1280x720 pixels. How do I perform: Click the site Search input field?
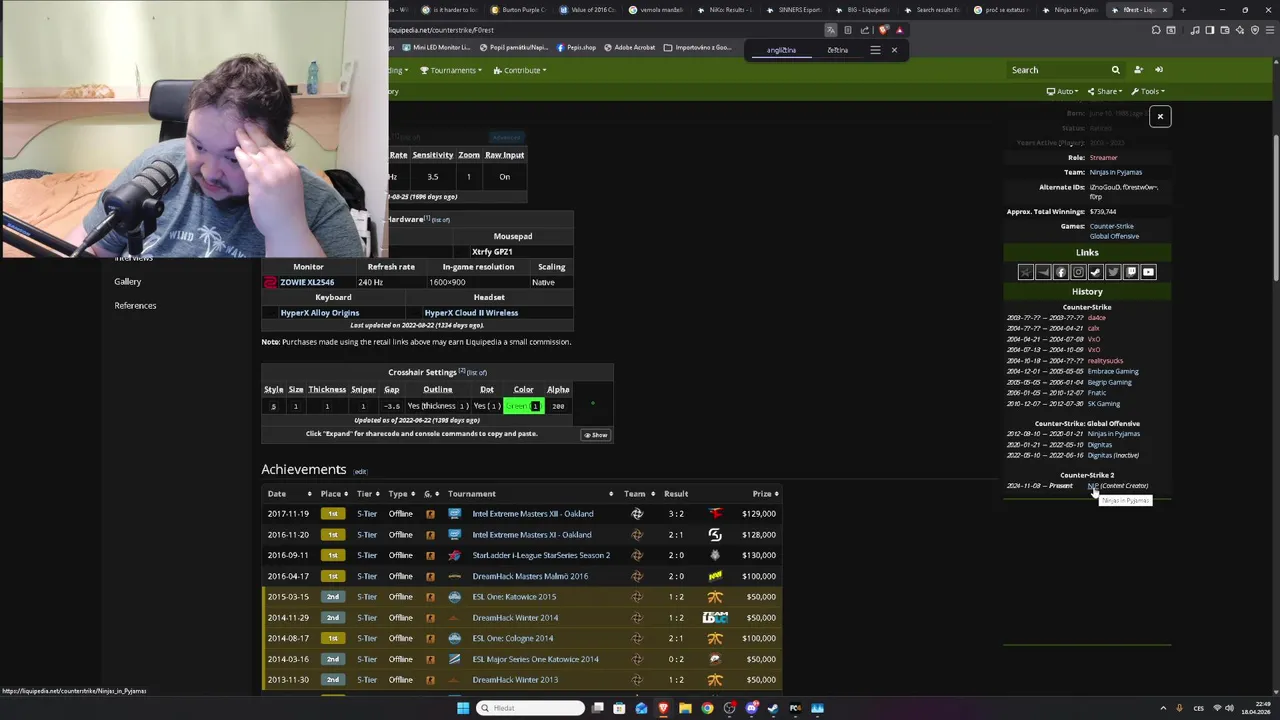[x=1058, y=70]
